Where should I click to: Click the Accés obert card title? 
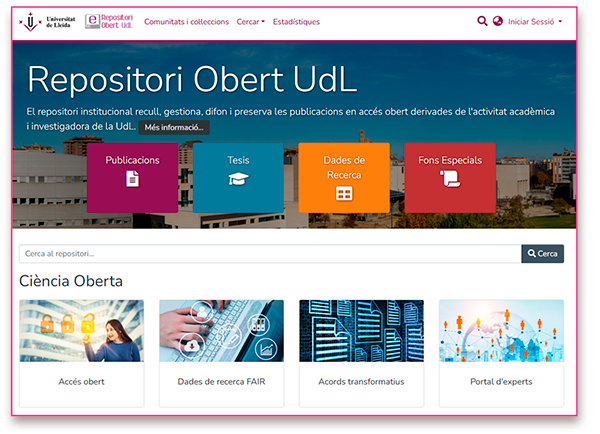pos(82,382)
